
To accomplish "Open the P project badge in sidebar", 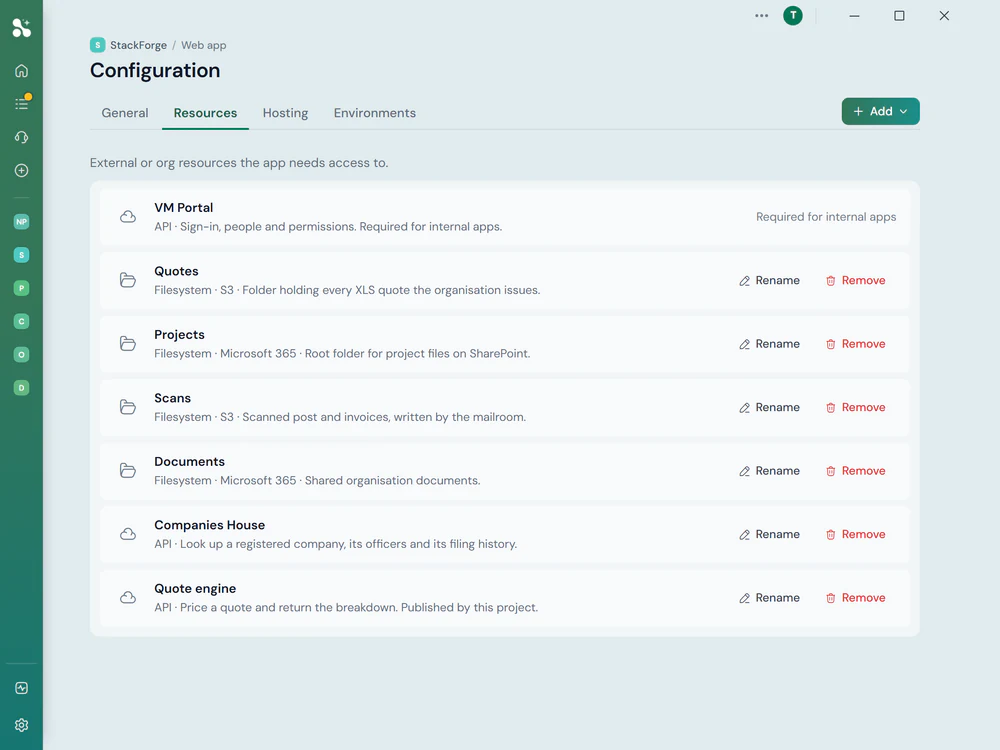I will (22, 288).
